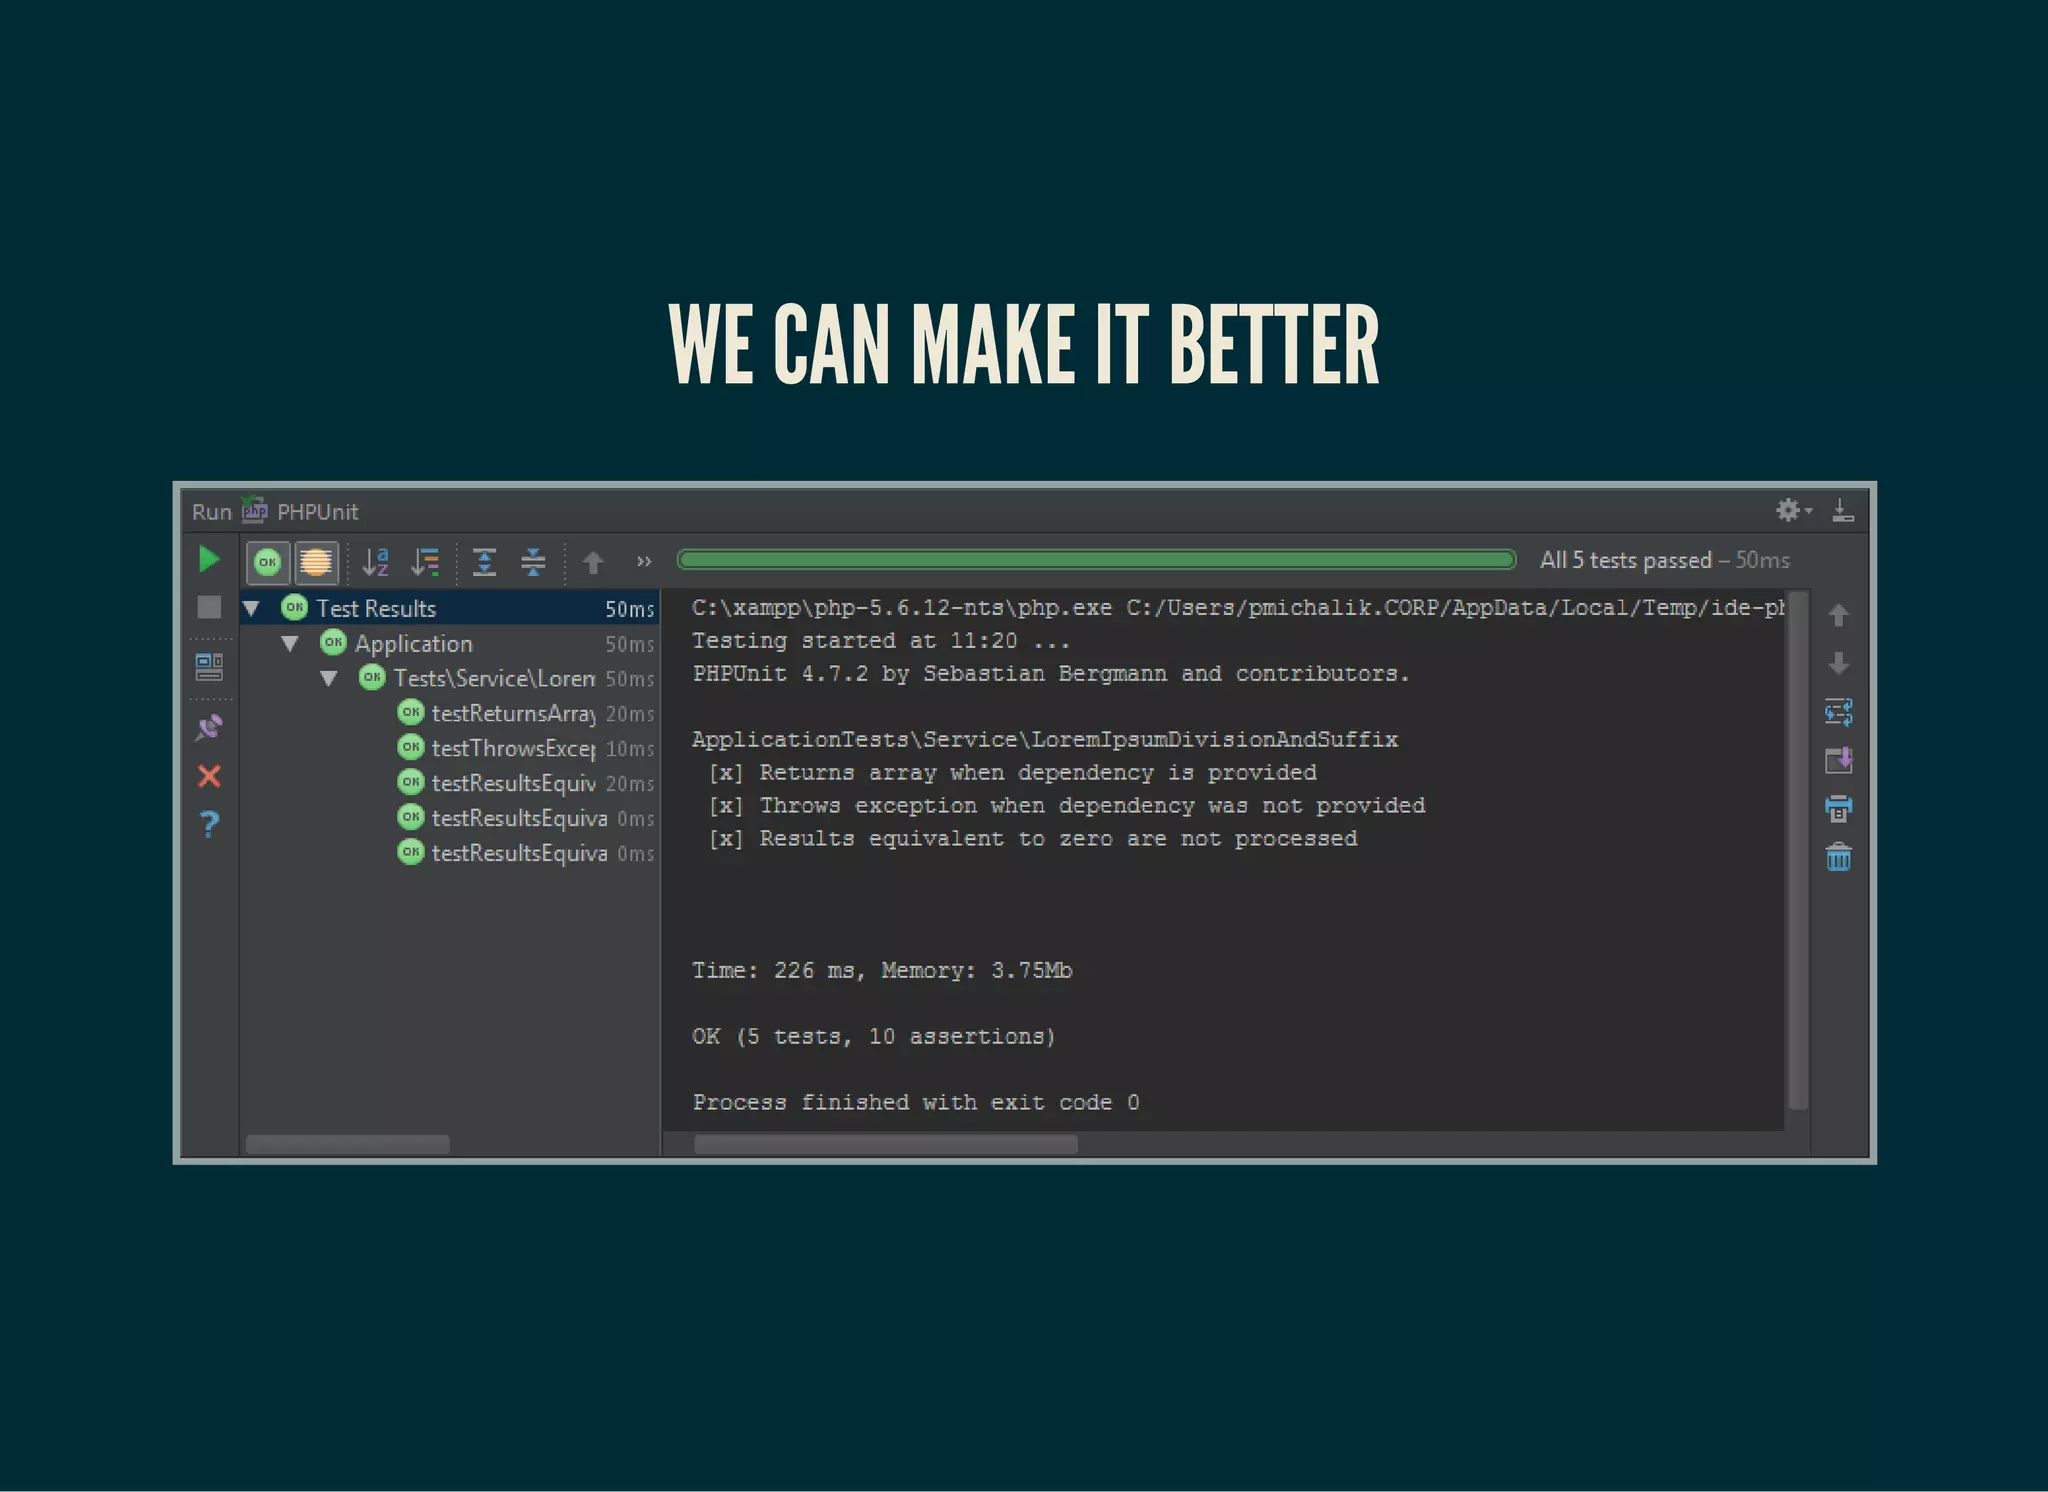Select testReturnsArray test row

coord(449,713)
